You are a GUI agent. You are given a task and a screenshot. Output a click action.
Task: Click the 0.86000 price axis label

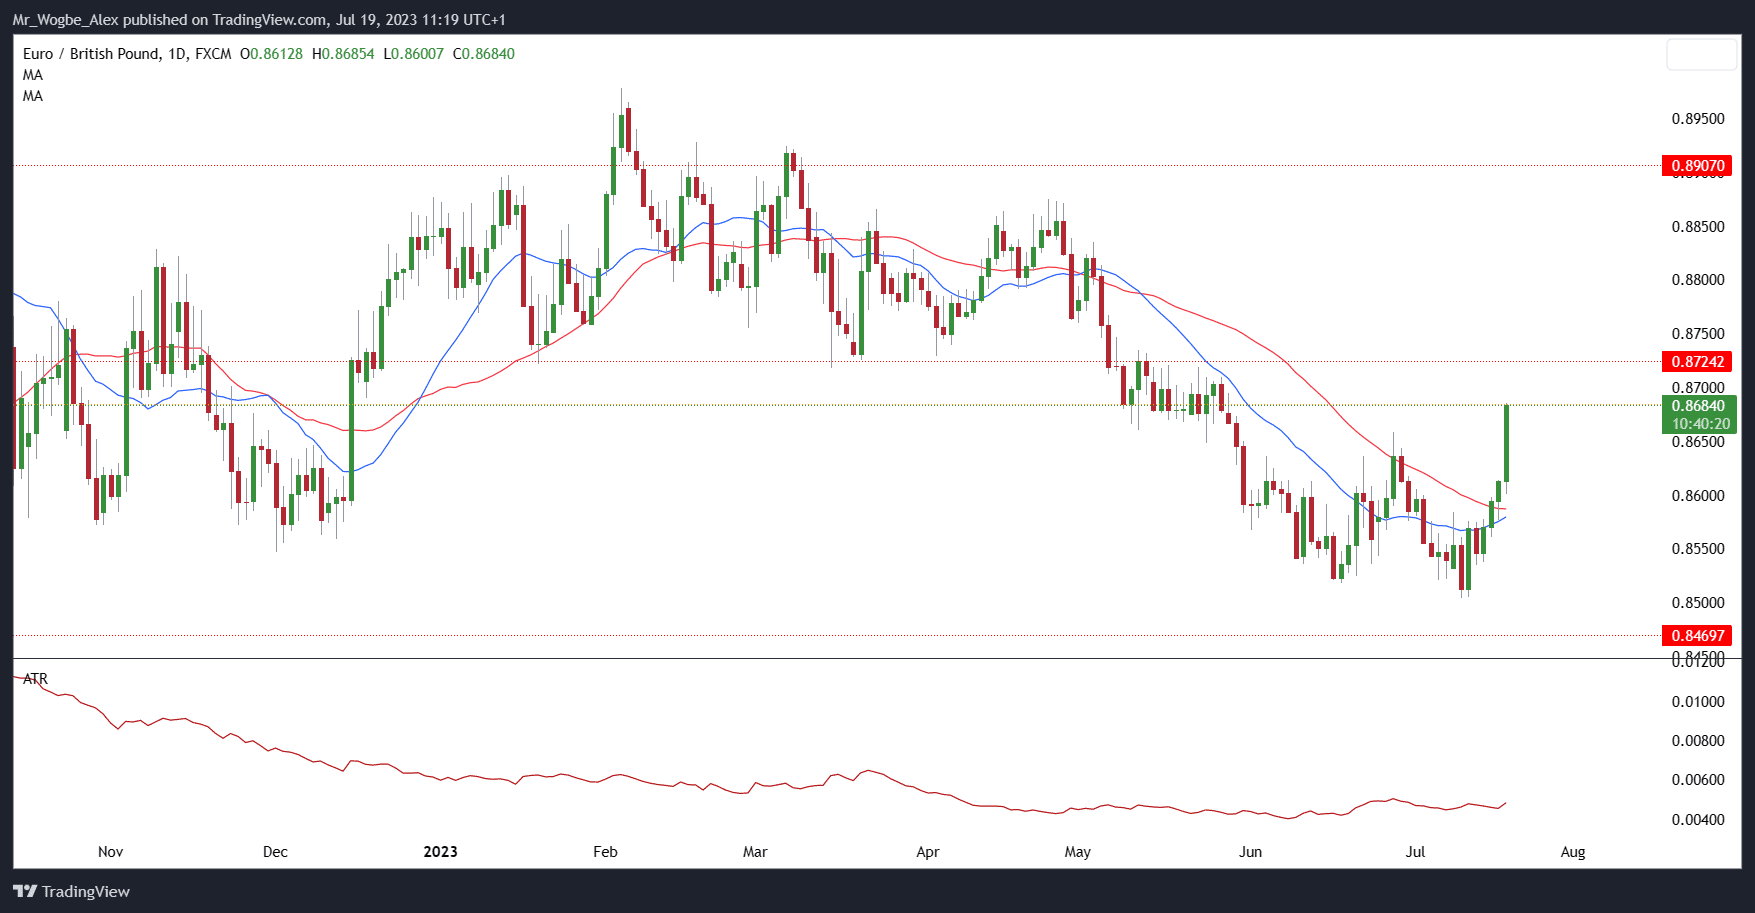pos(1698,496)
